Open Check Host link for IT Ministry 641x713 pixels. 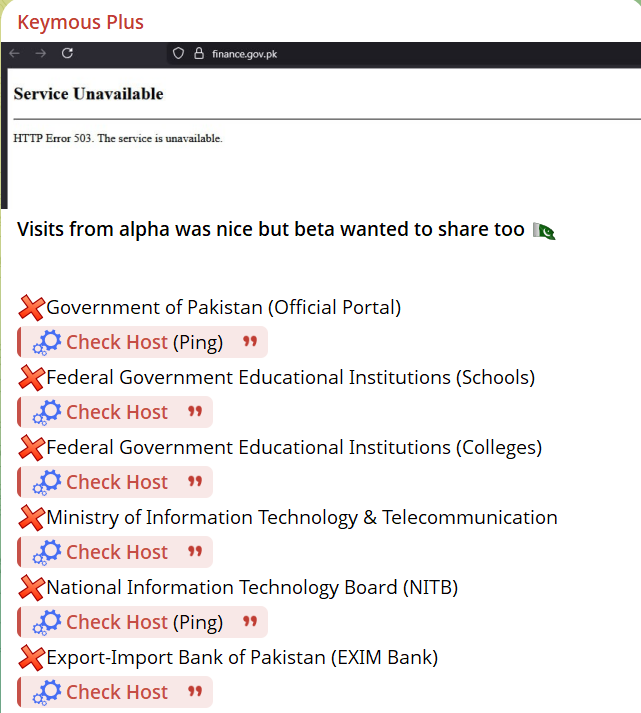tap(117, 552)
